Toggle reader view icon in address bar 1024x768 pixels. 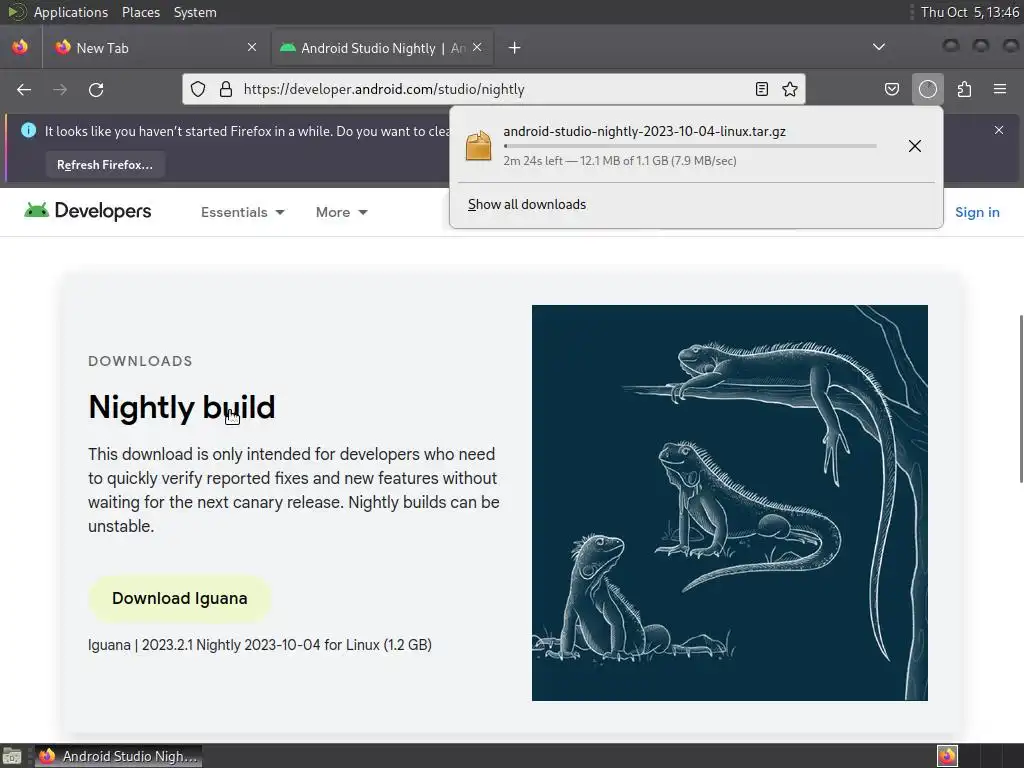tap(761, 89)
